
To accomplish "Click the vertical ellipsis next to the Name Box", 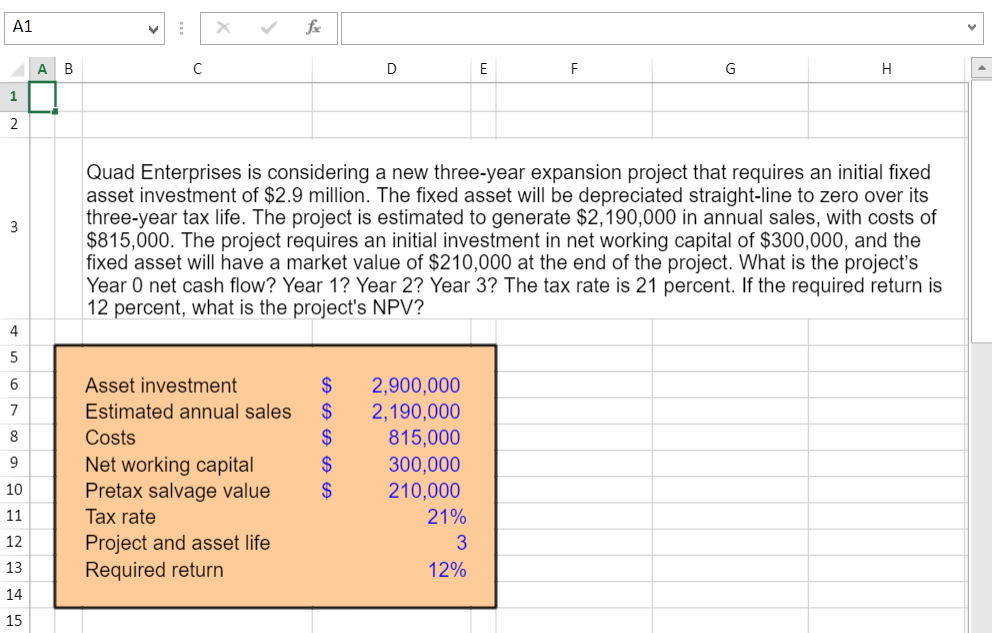I will point(181,28).
